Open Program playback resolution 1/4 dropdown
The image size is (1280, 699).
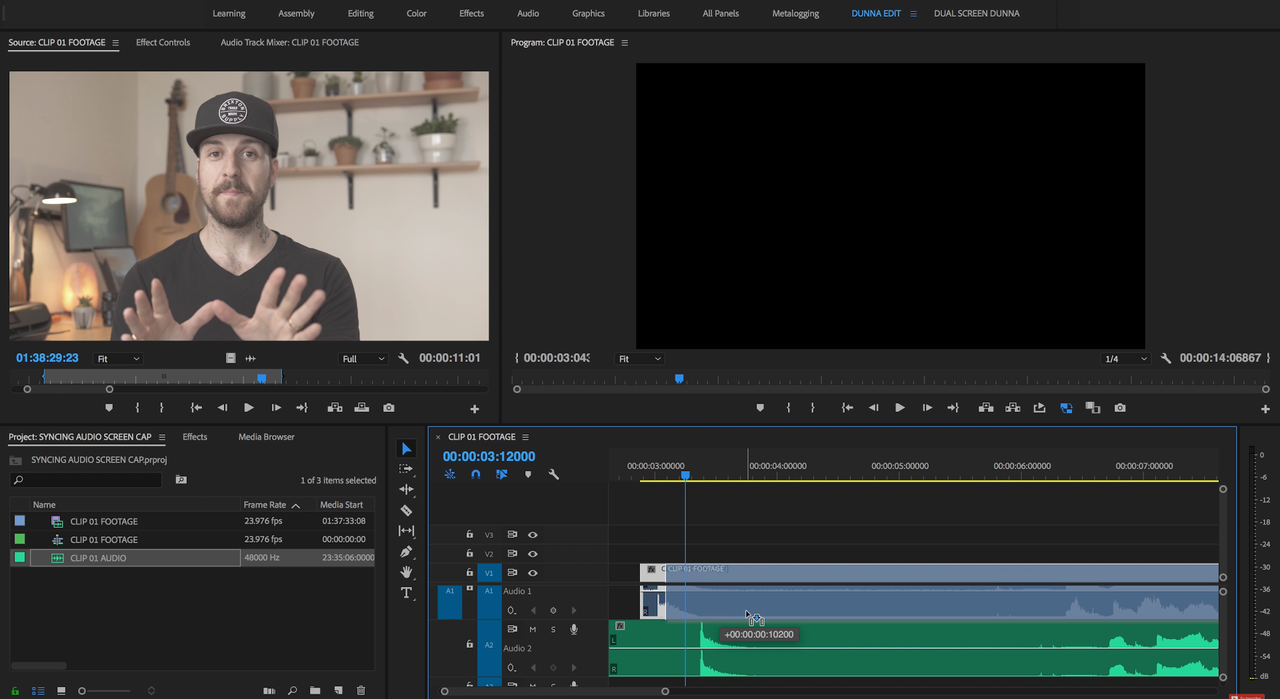(1125, 358)
